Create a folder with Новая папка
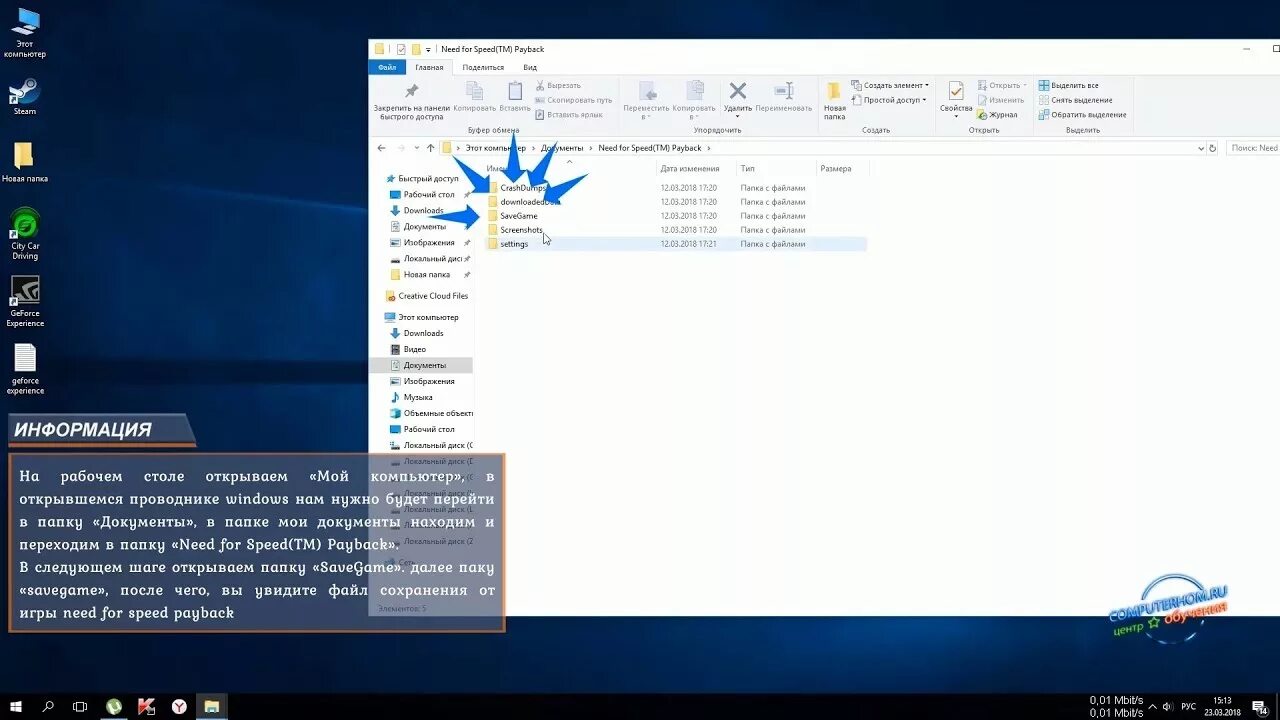Viewport: 1280px width, 720px height. pyautogui.click(x=834, y=99)
